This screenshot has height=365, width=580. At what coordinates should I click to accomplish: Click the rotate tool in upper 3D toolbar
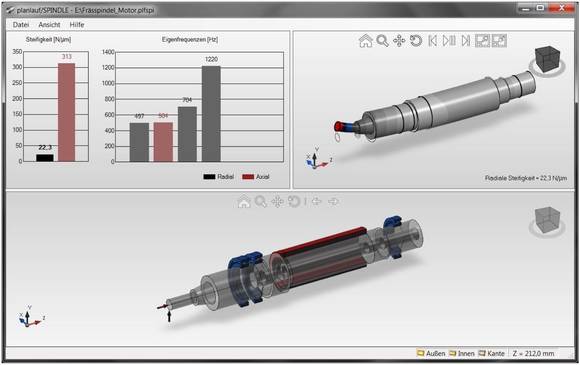pos(416,41)
